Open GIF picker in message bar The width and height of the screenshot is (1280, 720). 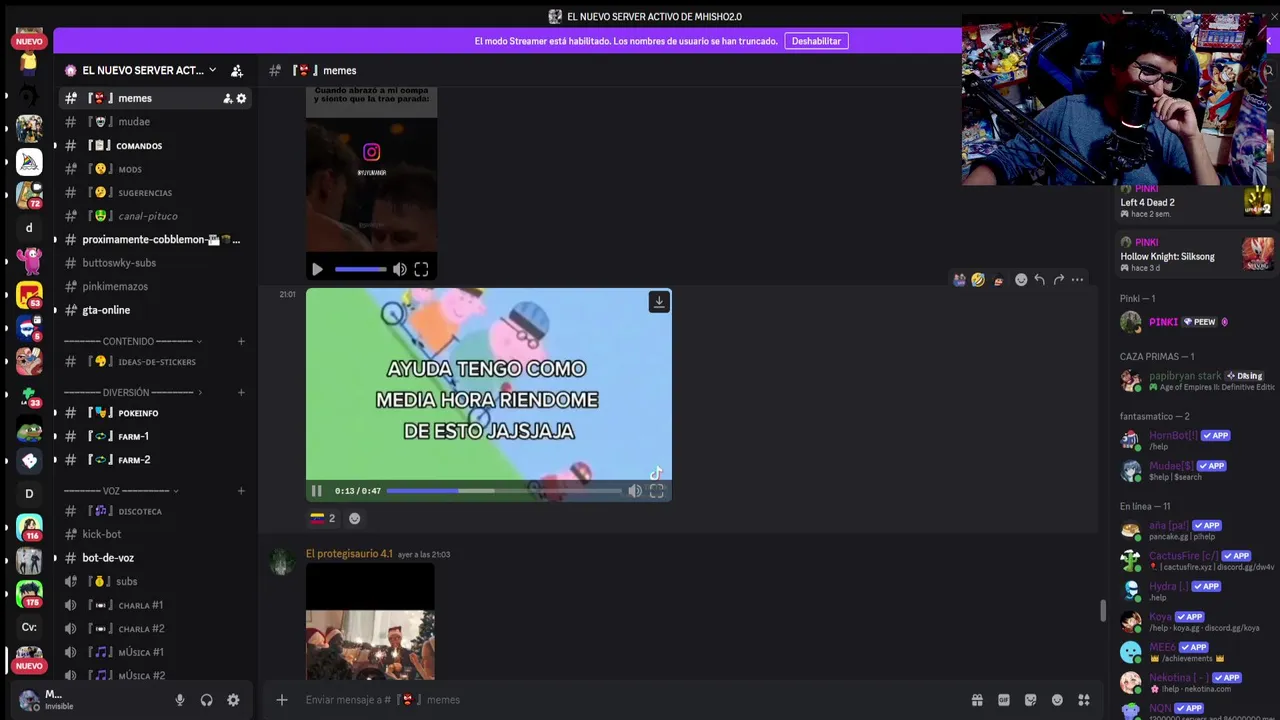(x=1004, y=700)
